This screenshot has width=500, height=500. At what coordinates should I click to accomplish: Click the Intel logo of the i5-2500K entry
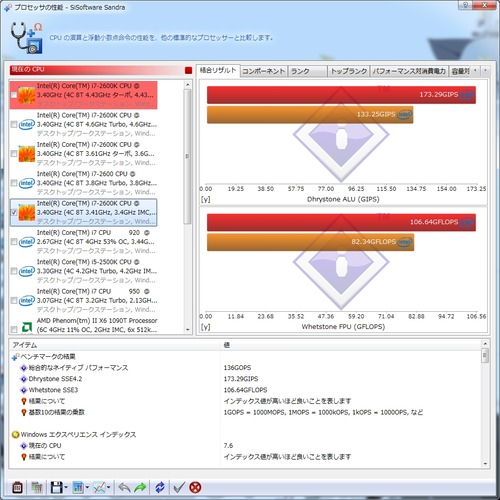27,271
